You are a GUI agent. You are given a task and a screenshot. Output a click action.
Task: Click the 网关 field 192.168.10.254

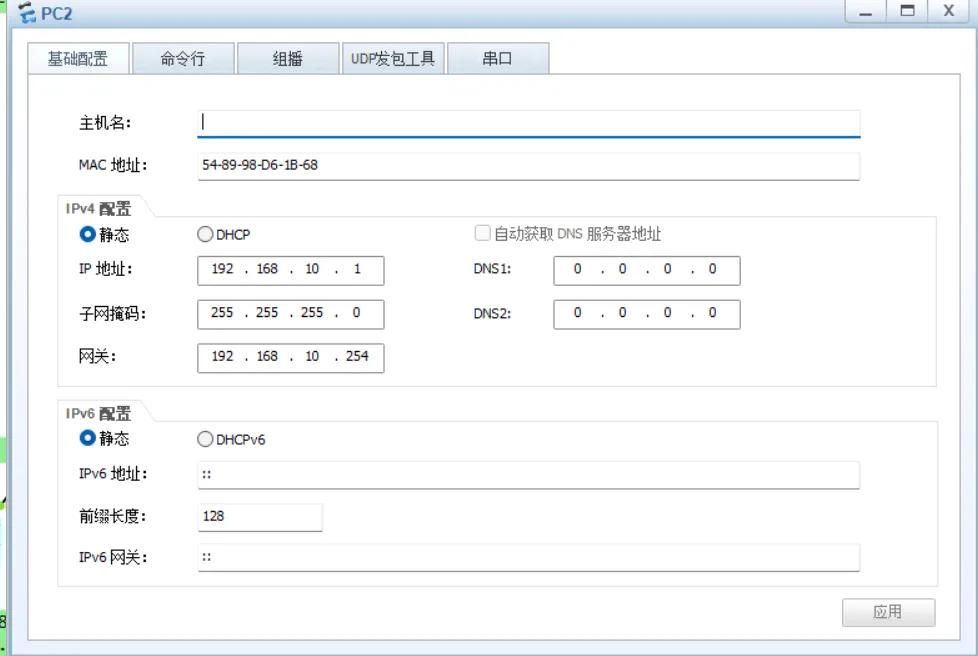[291, 358]
